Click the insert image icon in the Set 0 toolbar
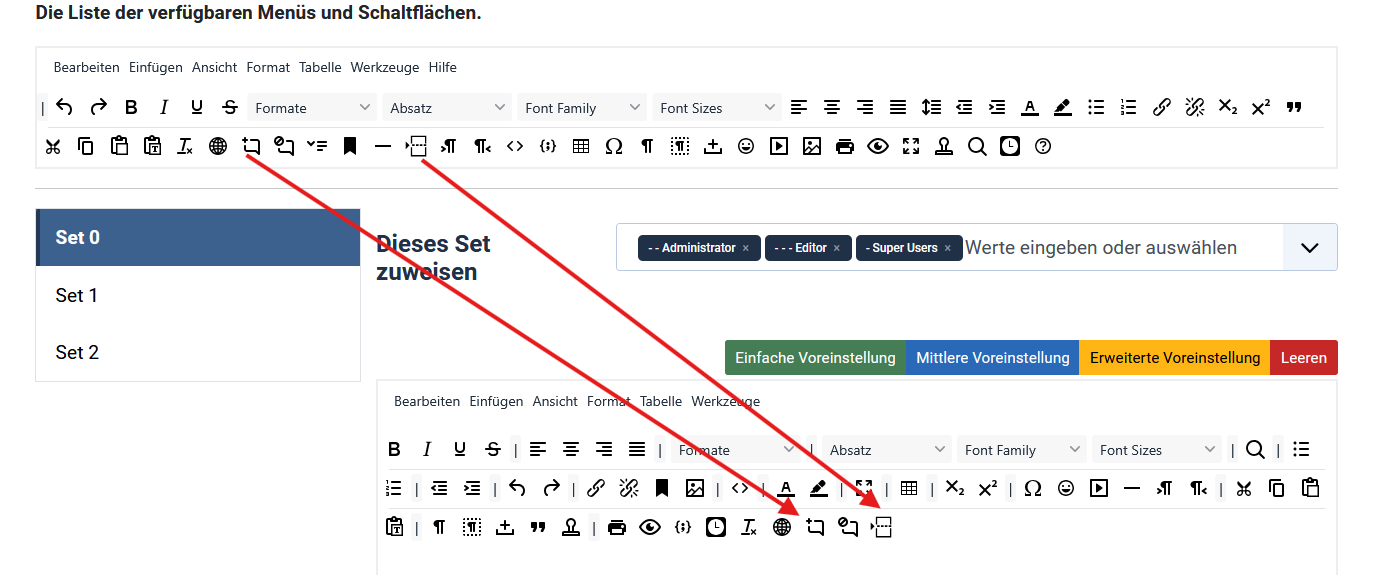Viewport: 1375px width, 575px height. click(x=695, y=488)
